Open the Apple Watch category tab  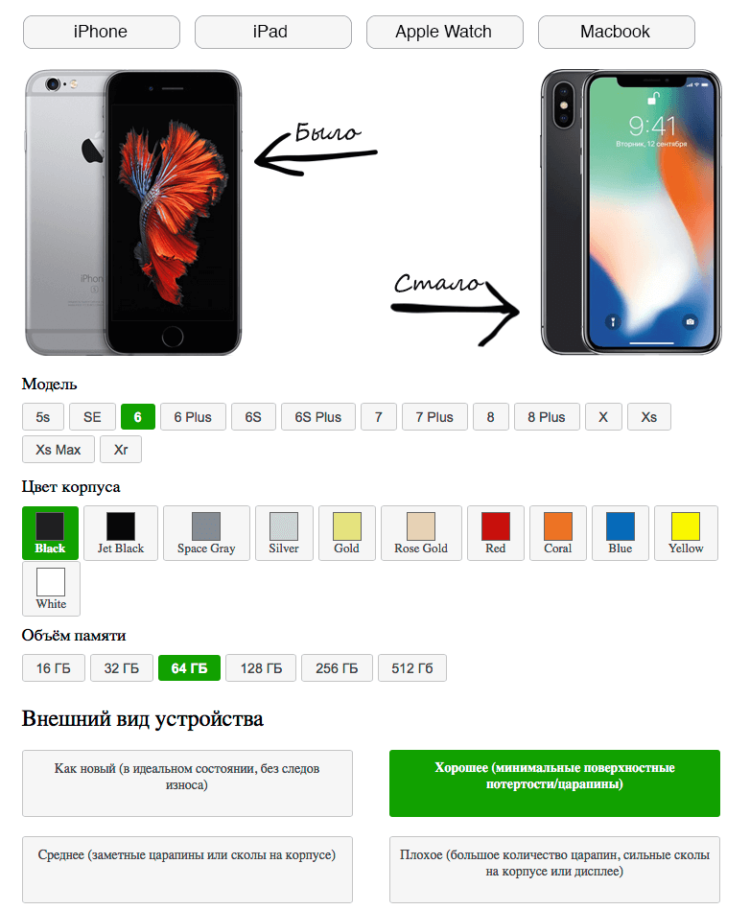[x=444, y=32]
